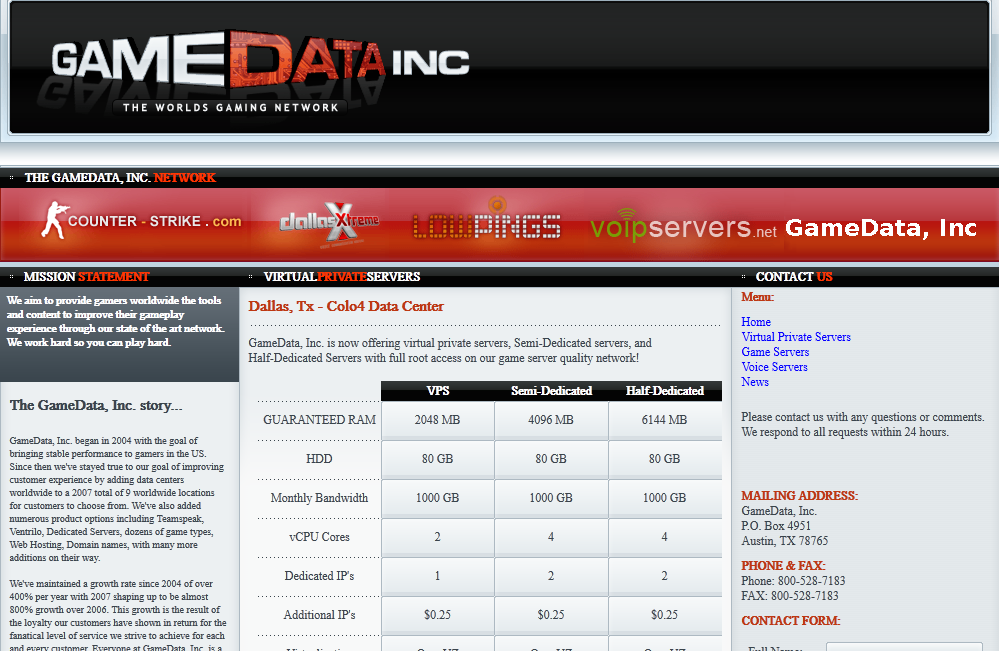Click the VPS column header

[x=438, y=391]
